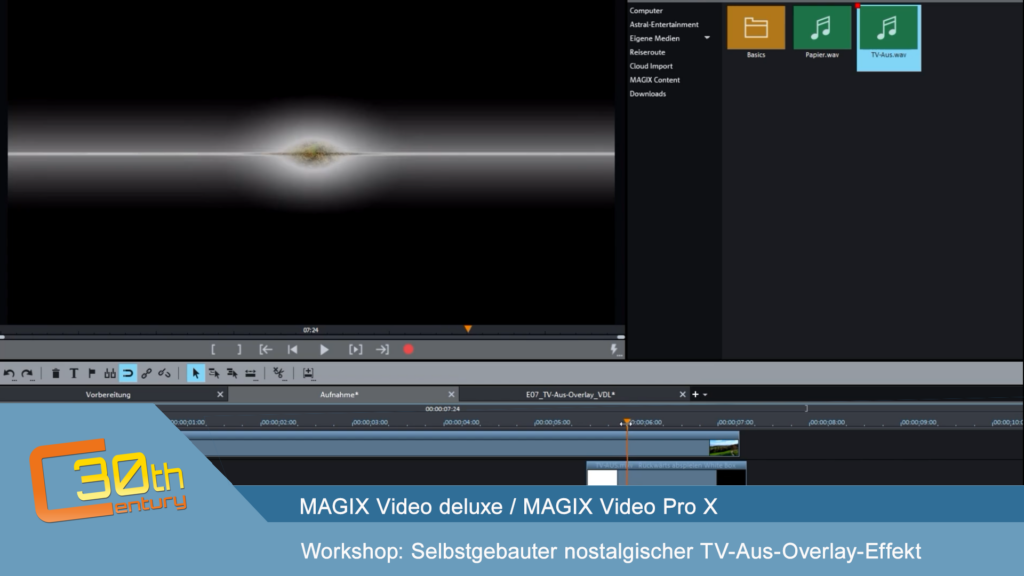Open the Downloads location
Image resolution: width=1024 pixels, height=576 pixels.
(x=648, y=93)
